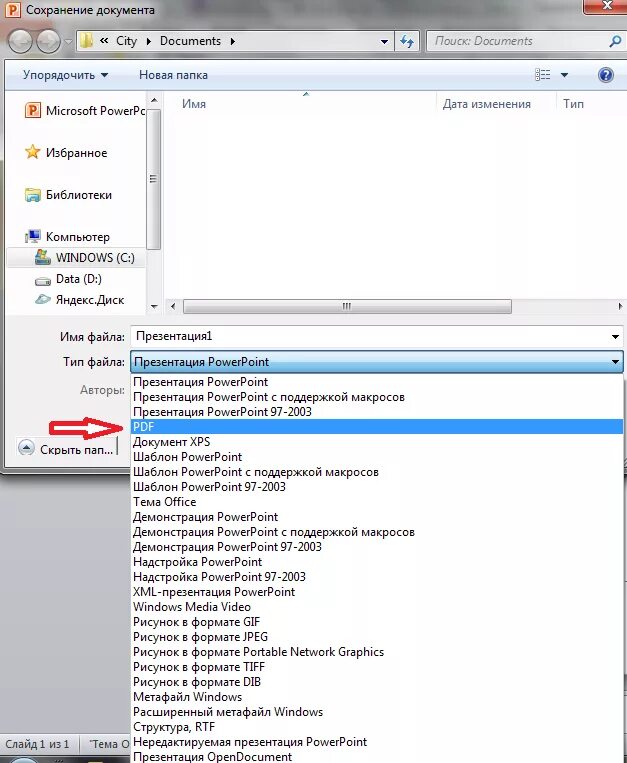The height and width of the screenshot is (763, 627).
Task: Select Библиотеки in navigation pane
Action: pos(68,195)
